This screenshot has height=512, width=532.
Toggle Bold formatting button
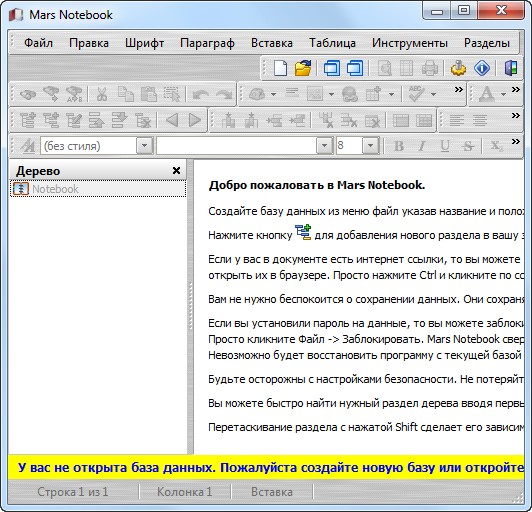tap(399, 146)
